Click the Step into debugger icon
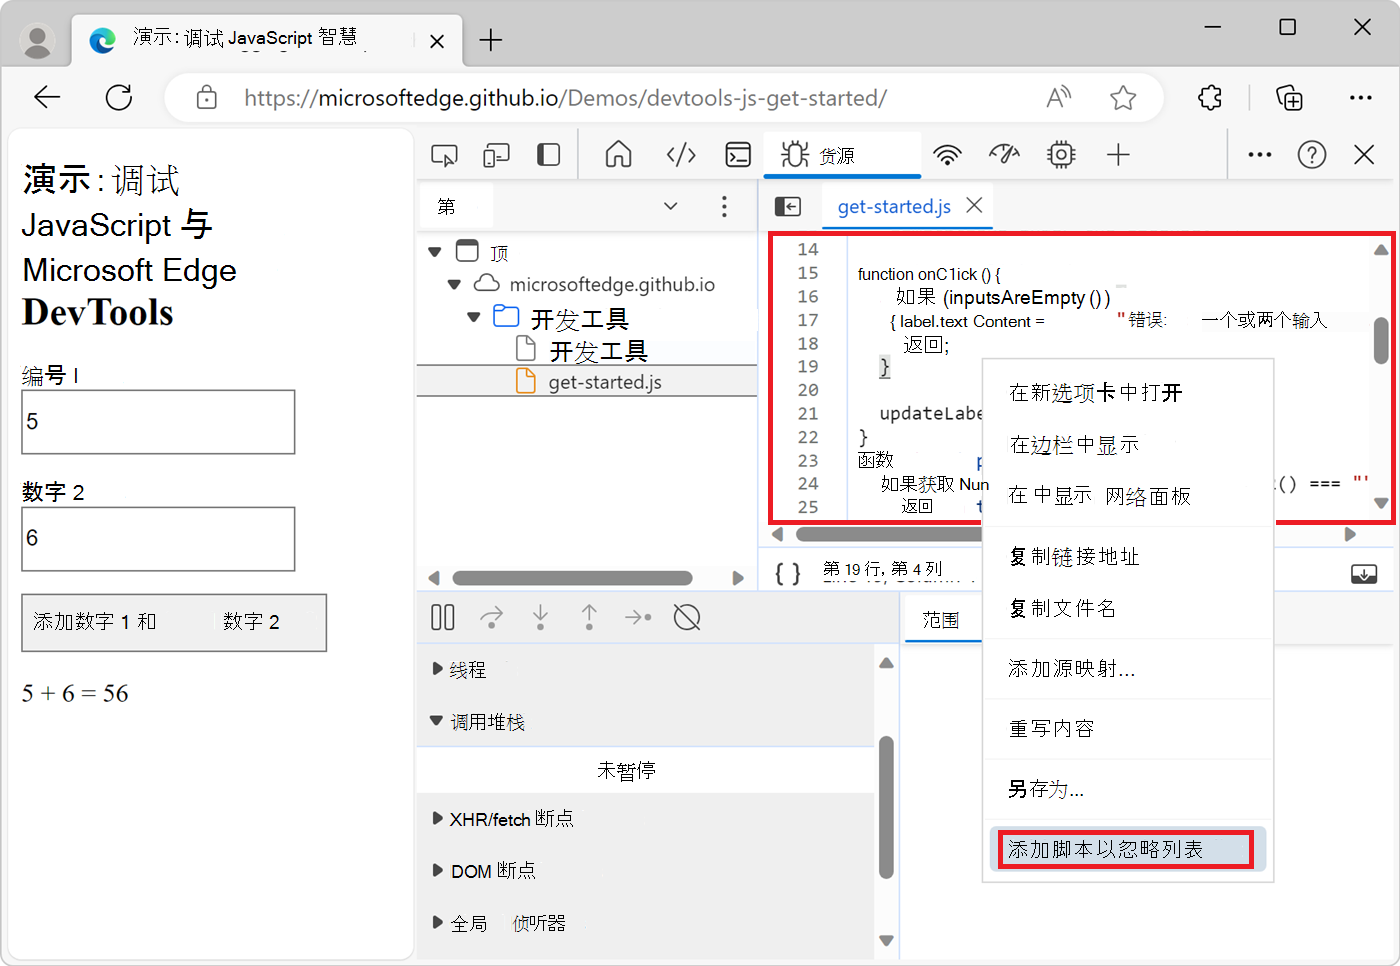Screen dimensions: 1400x966 [x=540, y=618]
